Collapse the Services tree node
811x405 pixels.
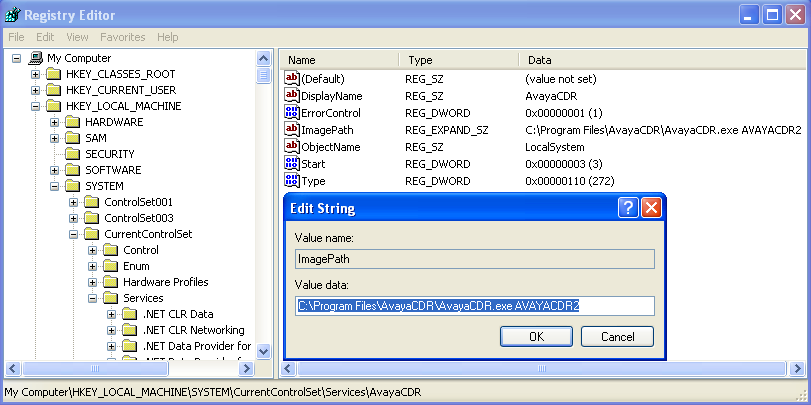click(x=93, y=298)
